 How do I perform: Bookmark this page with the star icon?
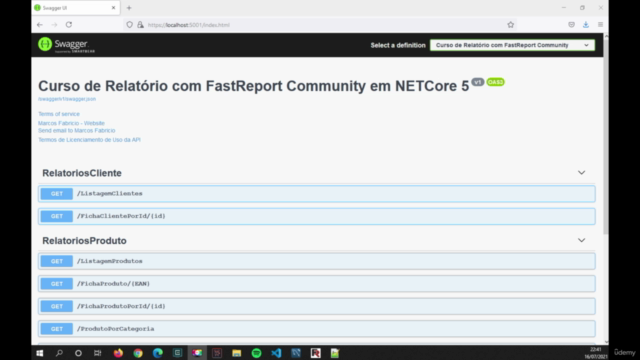pyautogui.click(x=511, y=24)
